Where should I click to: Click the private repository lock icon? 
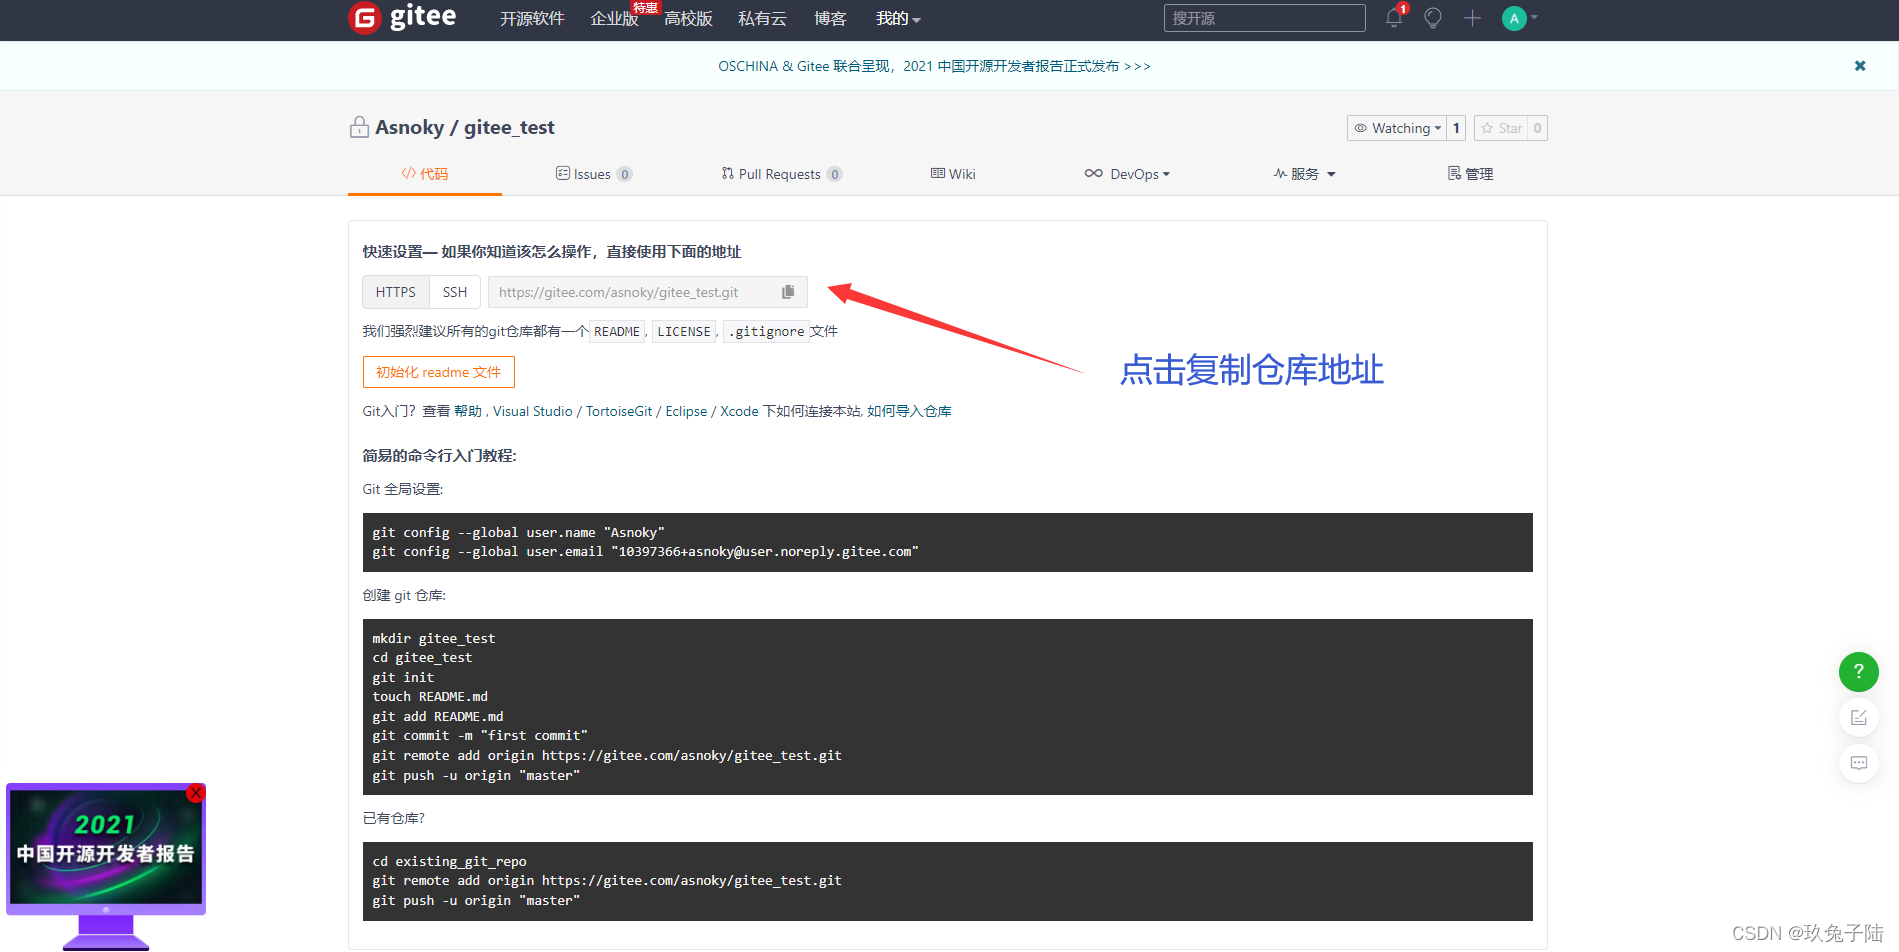pos(359,127)
